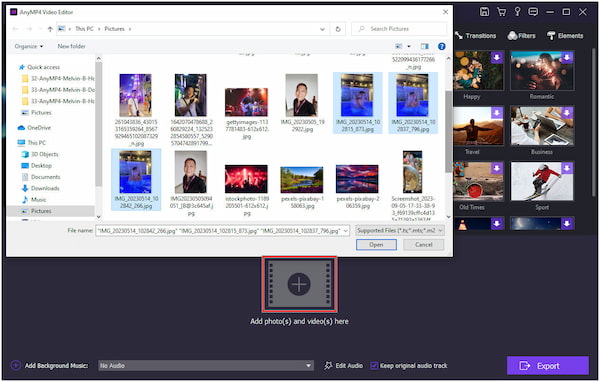
Task: Download the Old Times theme via its arrow badge
Action: [497, 168]
